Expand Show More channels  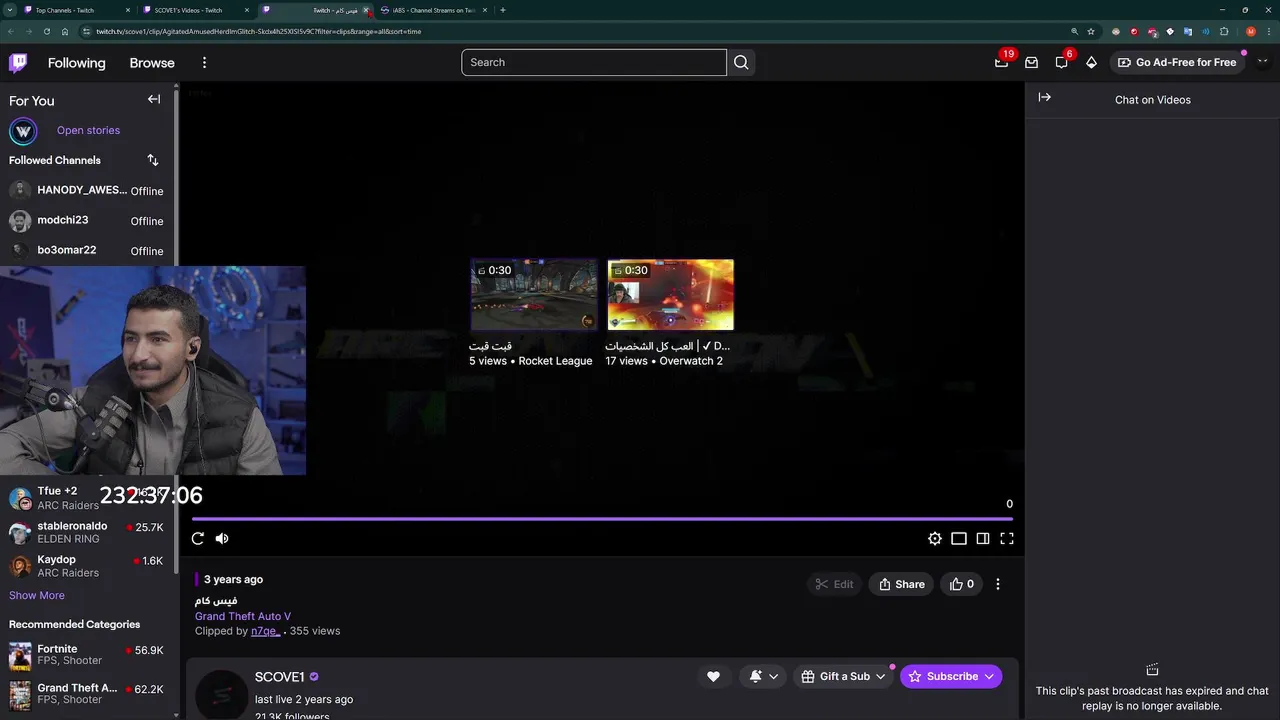(37, 595)
